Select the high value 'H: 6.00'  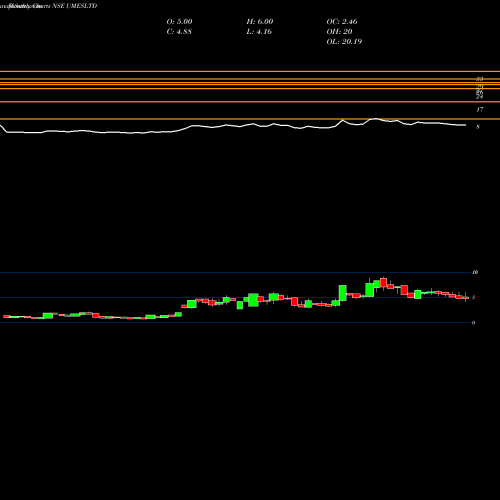click(x=260, y=22)
